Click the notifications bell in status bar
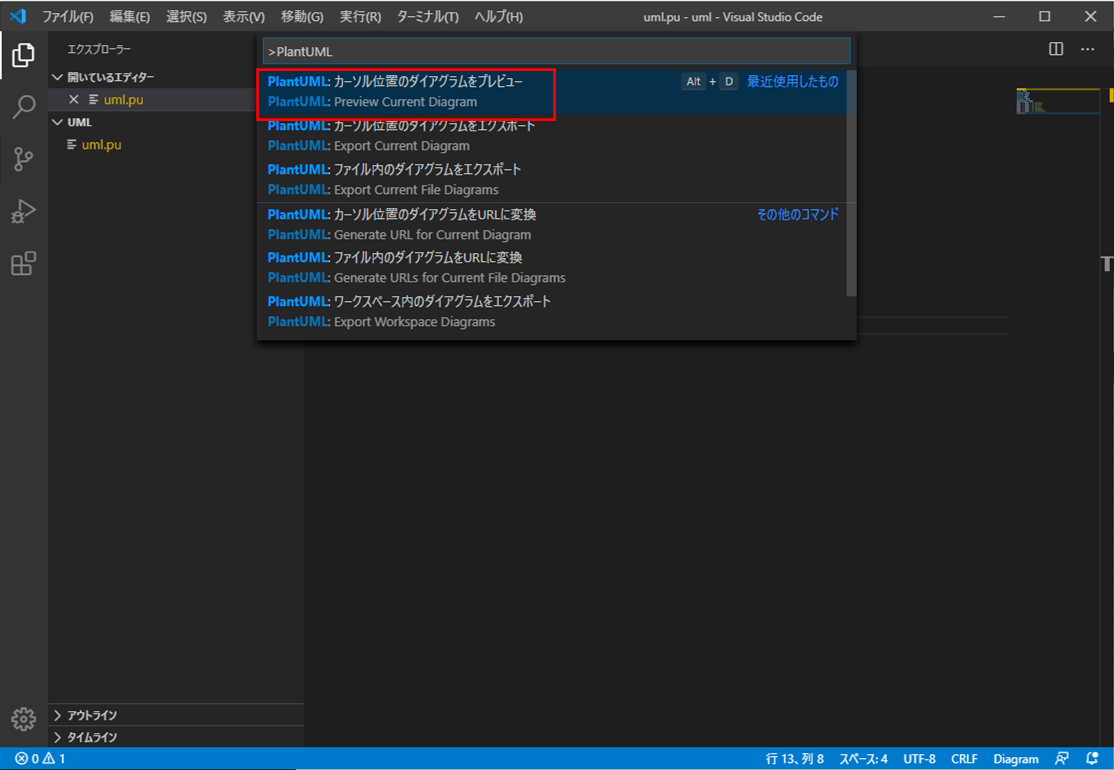This screenshot has width=1114, height=770. (x=1092, y=759)
